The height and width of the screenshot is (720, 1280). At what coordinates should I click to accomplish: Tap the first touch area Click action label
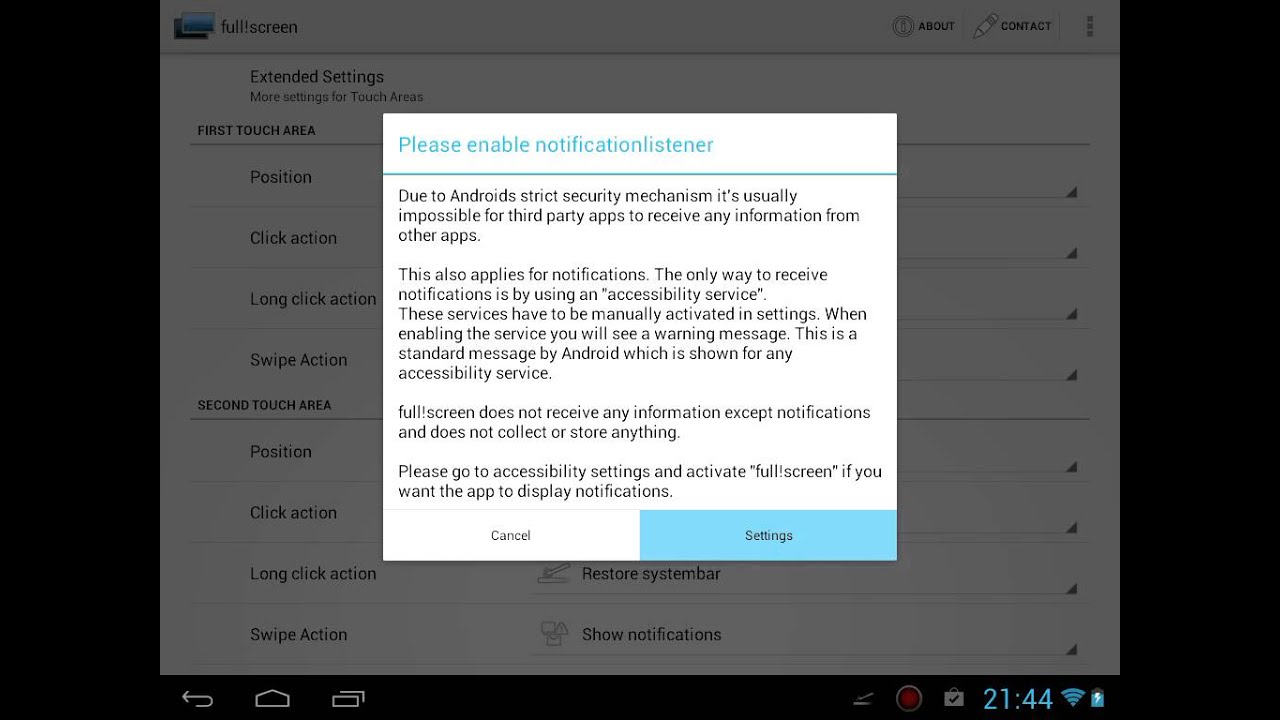[x=293, y=238]
